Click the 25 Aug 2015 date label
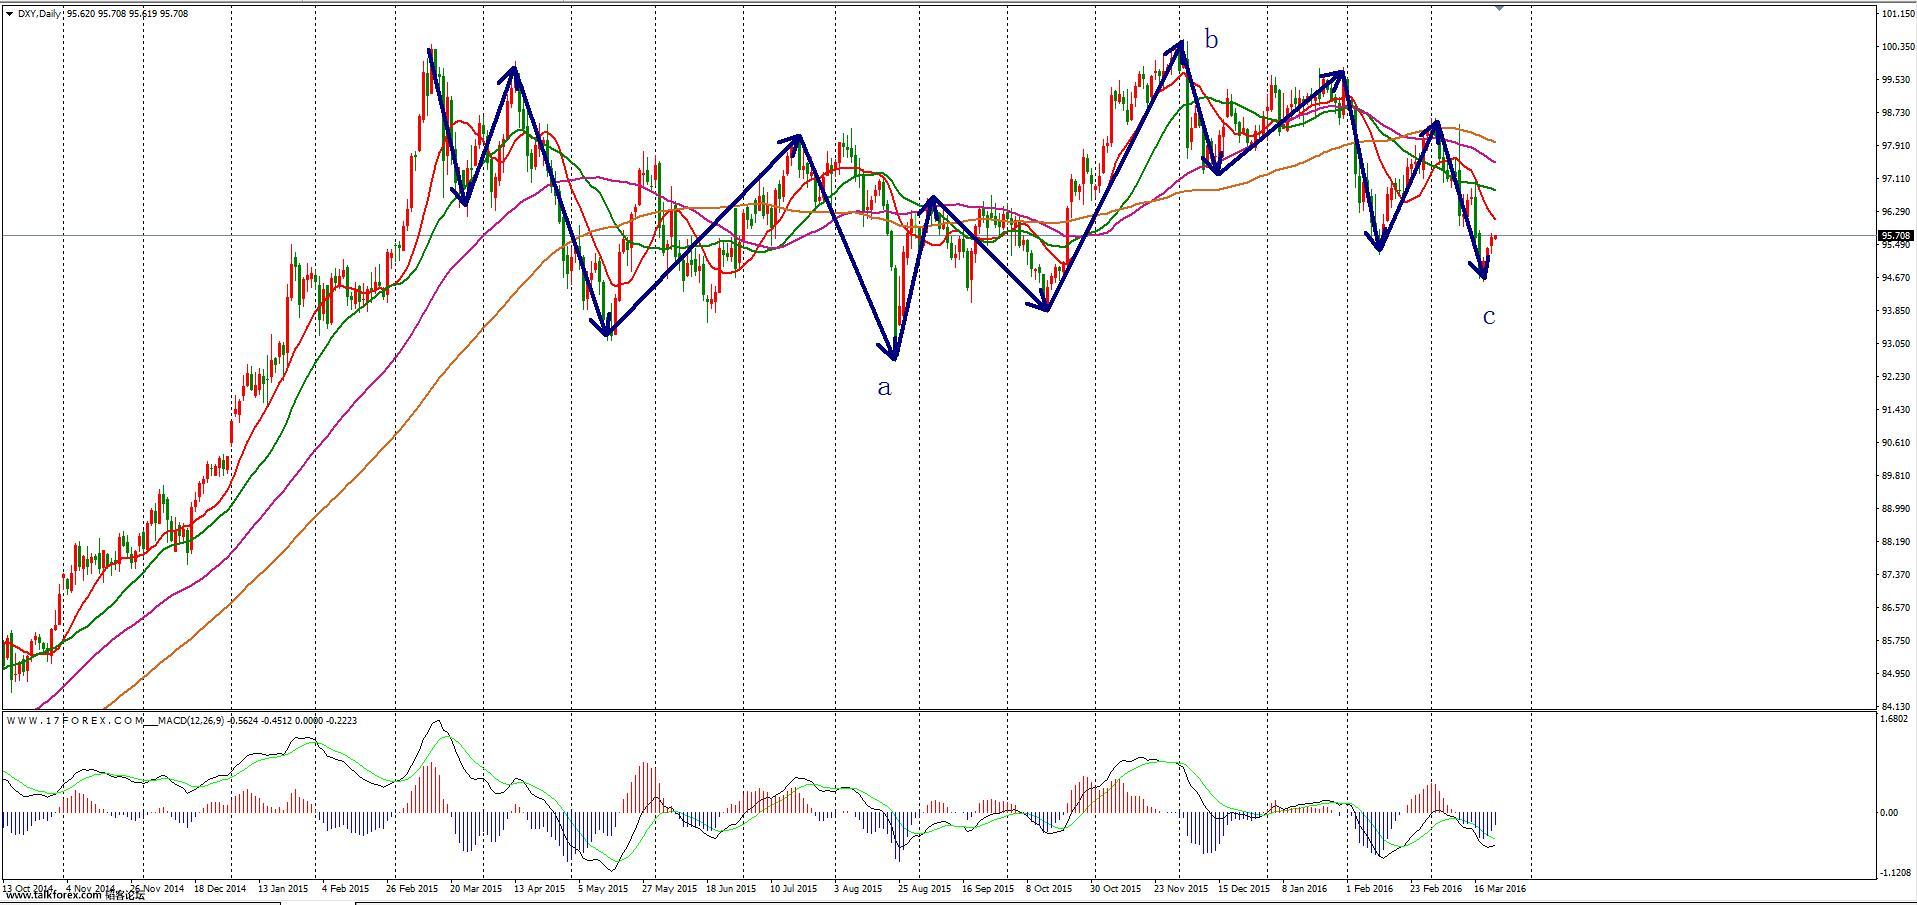Image resolution: width=1917 pixels, height=905 pixels. 924,888
